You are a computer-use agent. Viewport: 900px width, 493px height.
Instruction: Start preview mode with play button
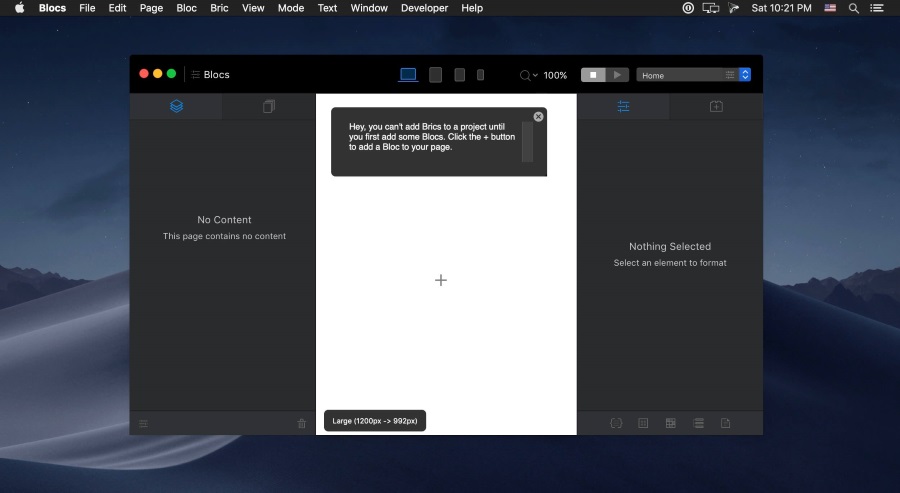coord(617,75)
